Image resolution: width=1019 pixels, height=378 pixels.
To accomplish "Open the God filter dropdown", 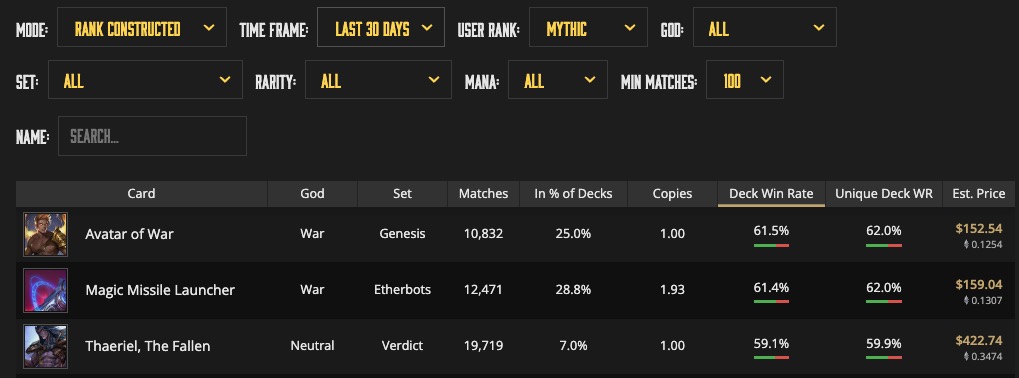I will pyautogui.click(x=764, y=27).
